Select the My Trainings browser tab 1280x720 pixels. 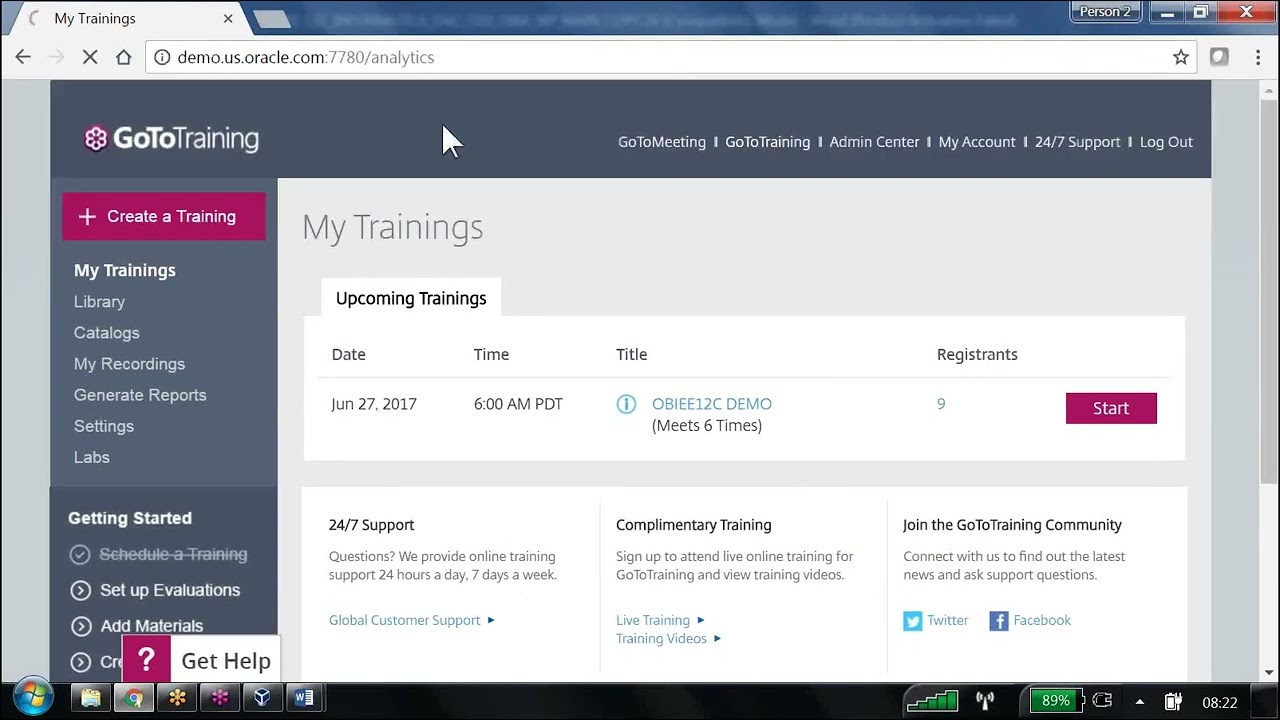point(130,18)
